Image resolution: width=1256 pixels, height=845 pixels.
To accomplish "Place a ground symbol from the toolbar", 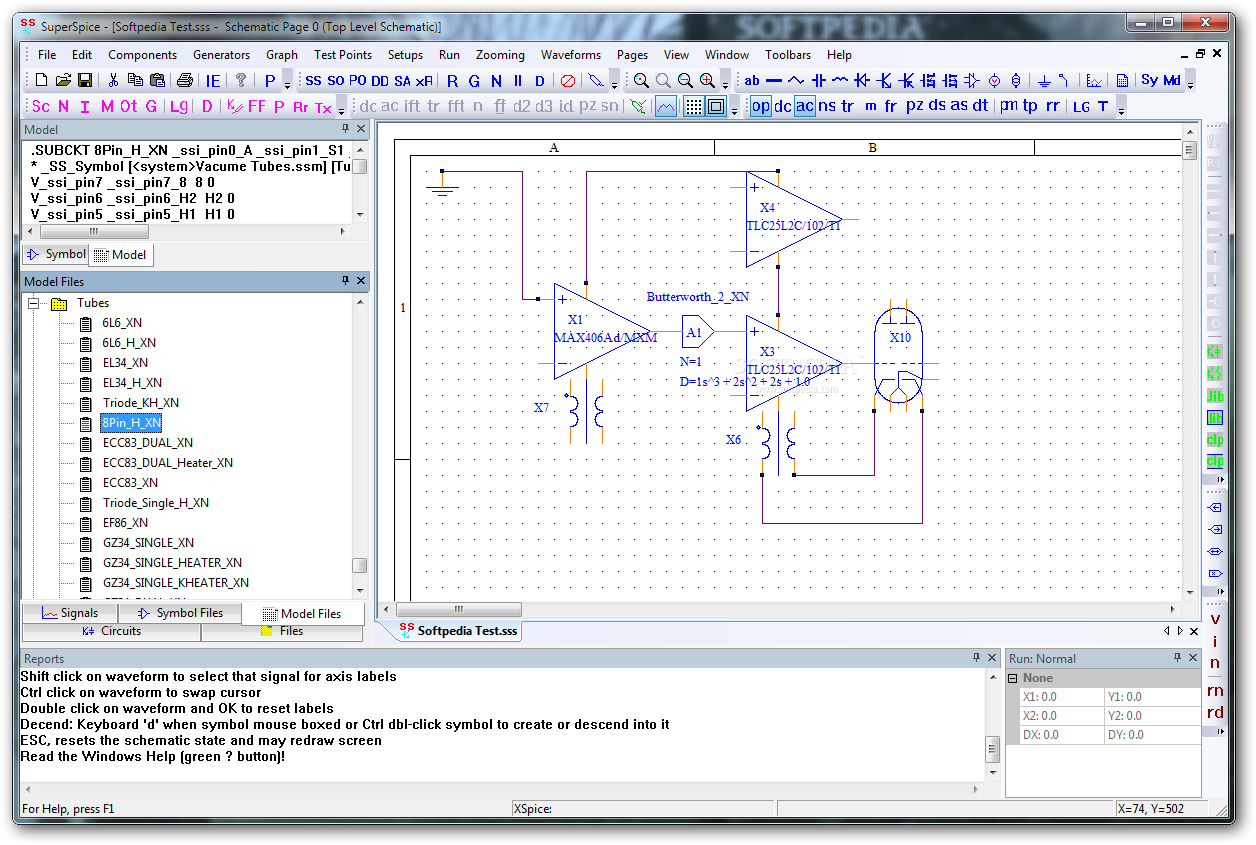I will (1043, 80).
